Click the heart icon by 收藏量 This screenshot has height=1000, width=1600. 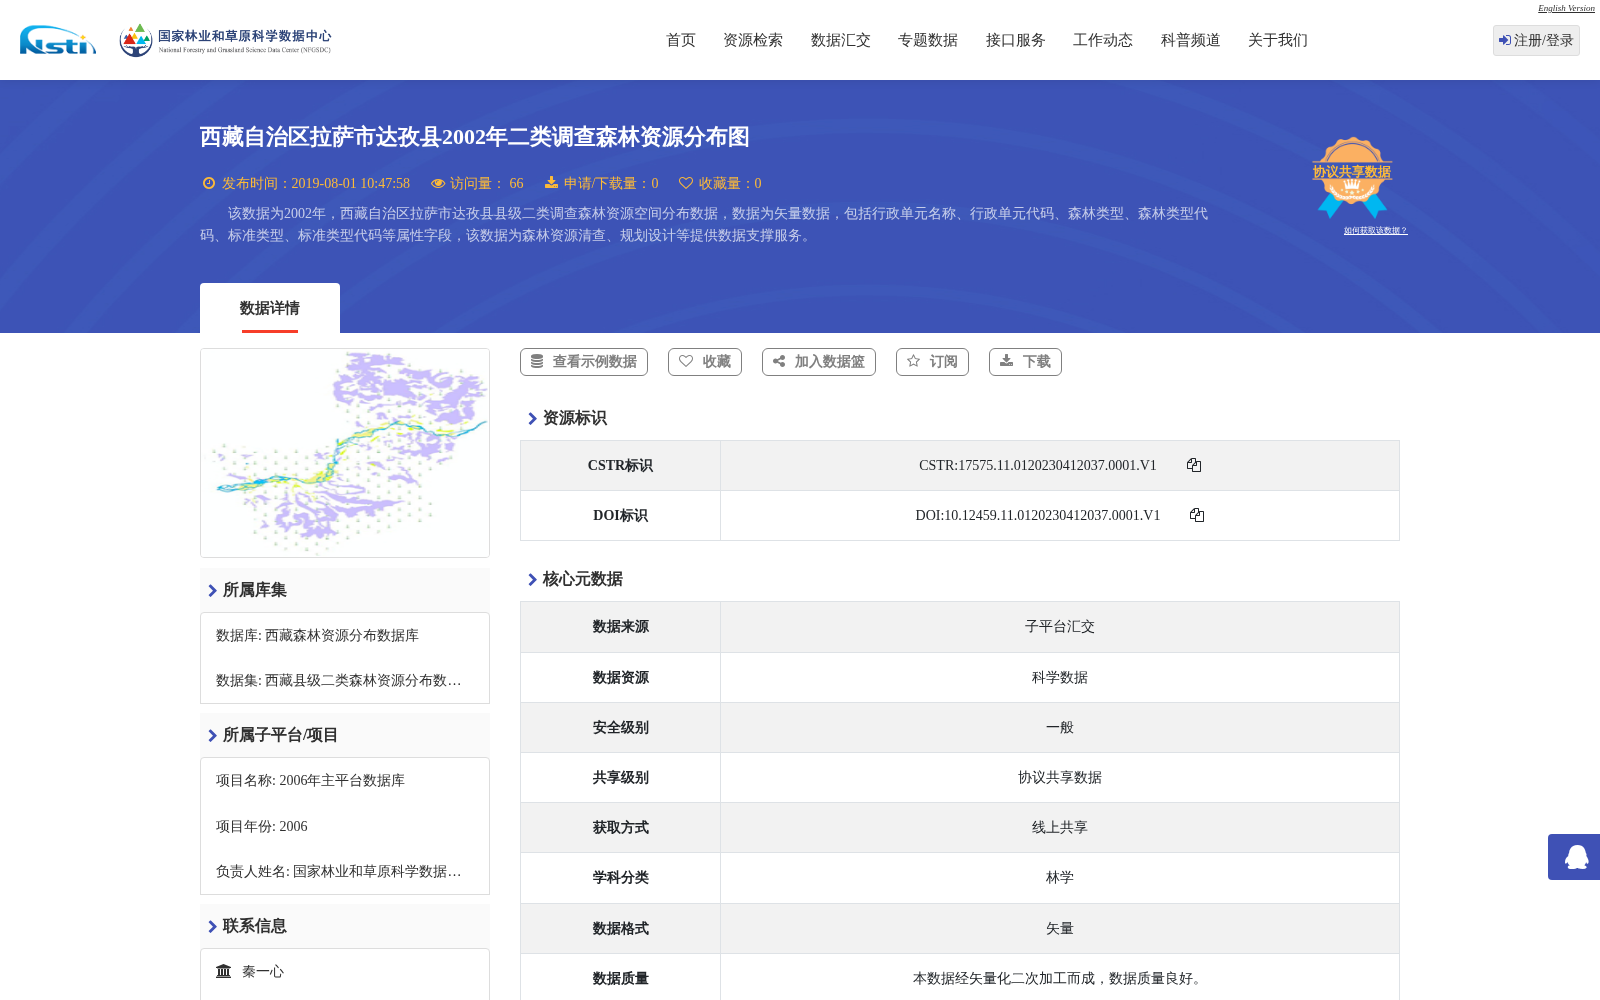[x=686, y=183]
